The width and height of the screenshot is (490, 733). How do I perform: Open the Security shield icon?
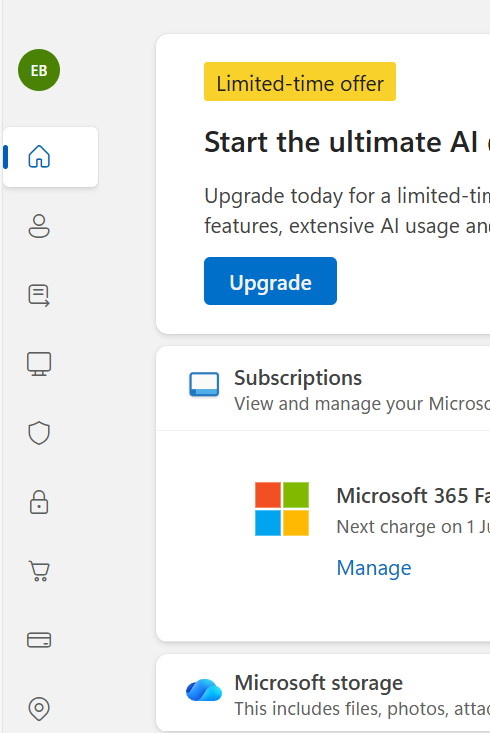39,433
